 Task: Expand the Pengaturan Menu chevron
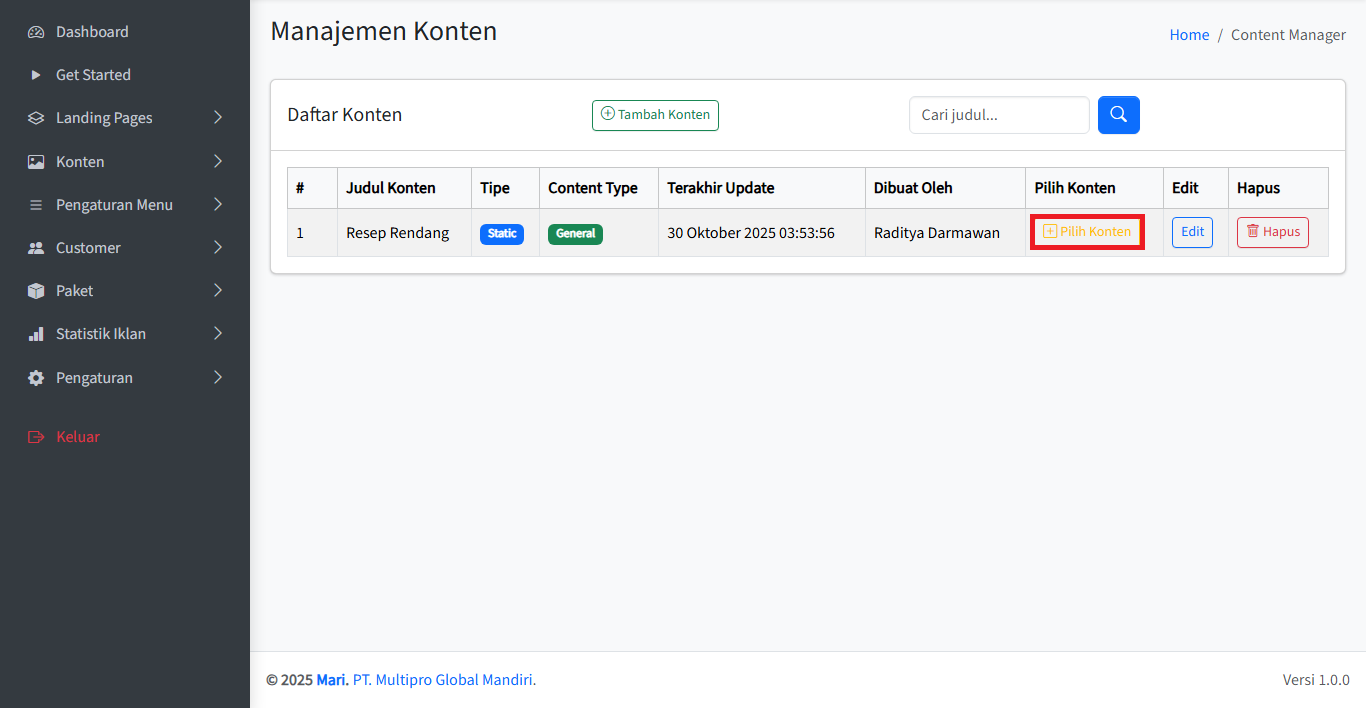point(218,205)
